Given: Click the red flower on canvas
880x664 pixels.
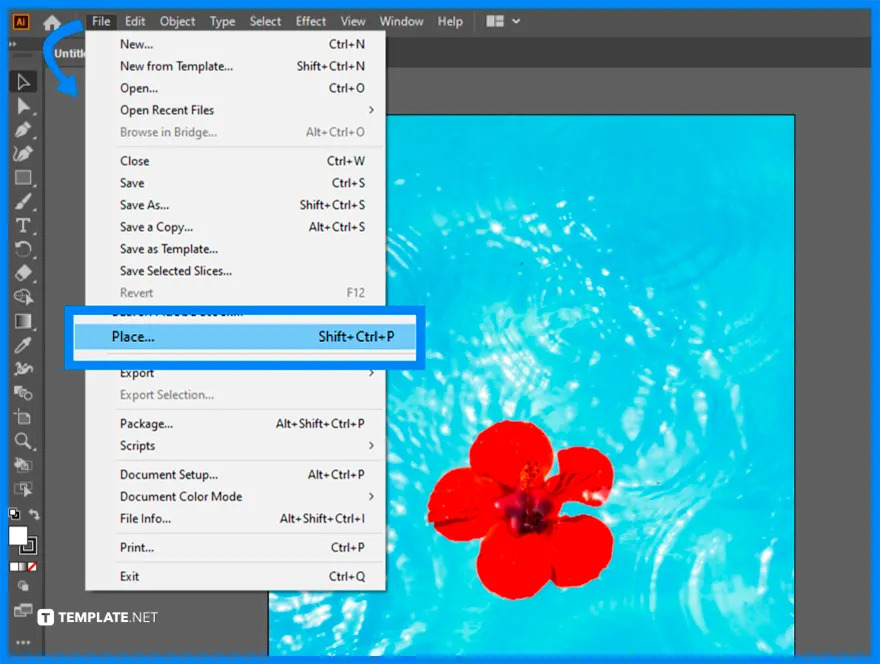Looking at the screenshot, I should pyautogui.click(x=520, y=505).
